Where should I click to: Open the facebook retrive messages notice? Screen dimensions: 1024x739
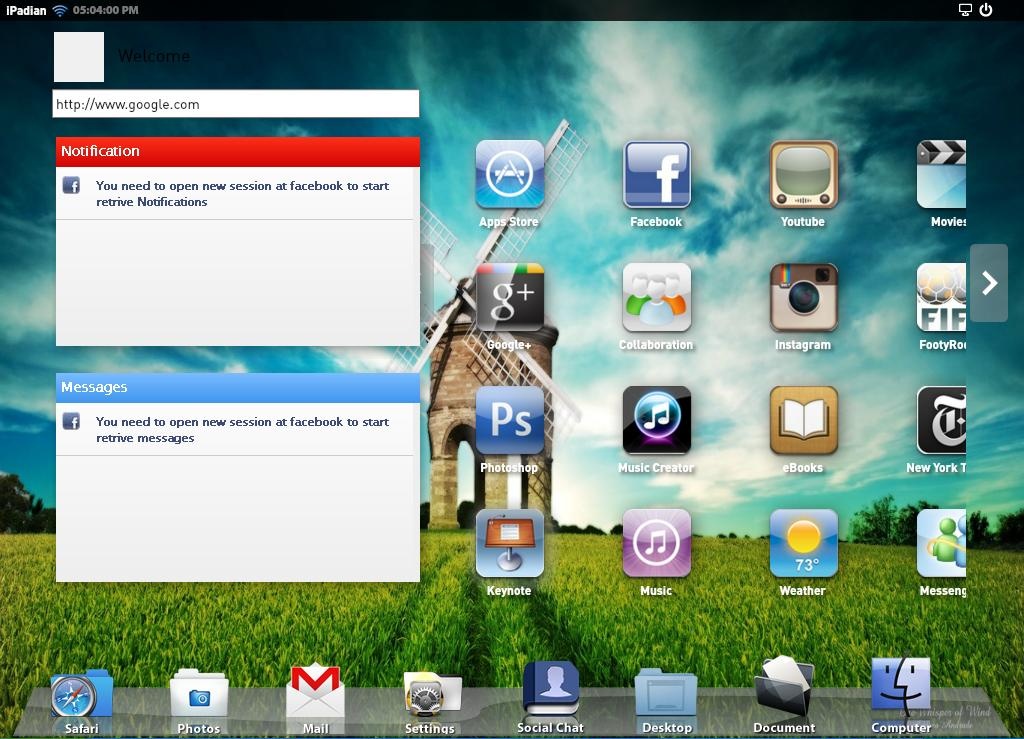(x=242, y=430)
